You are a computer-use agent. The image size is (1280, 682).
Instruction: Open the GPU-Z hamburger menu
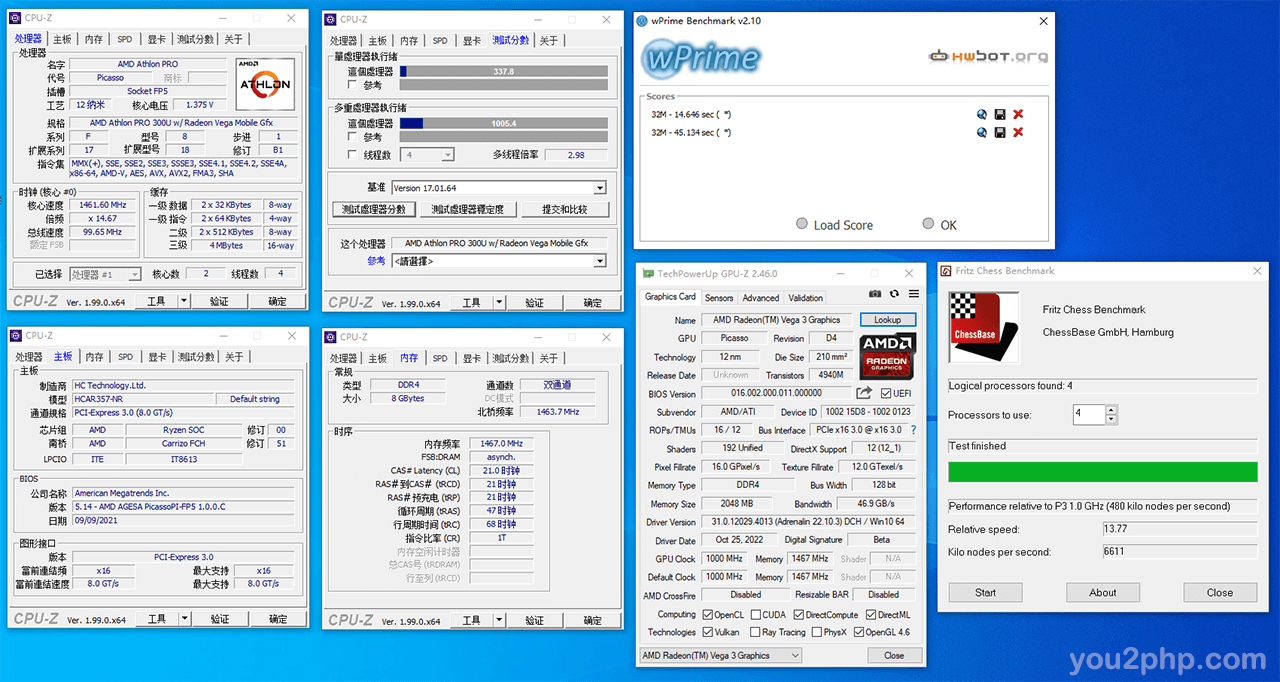tap(914, 294)
